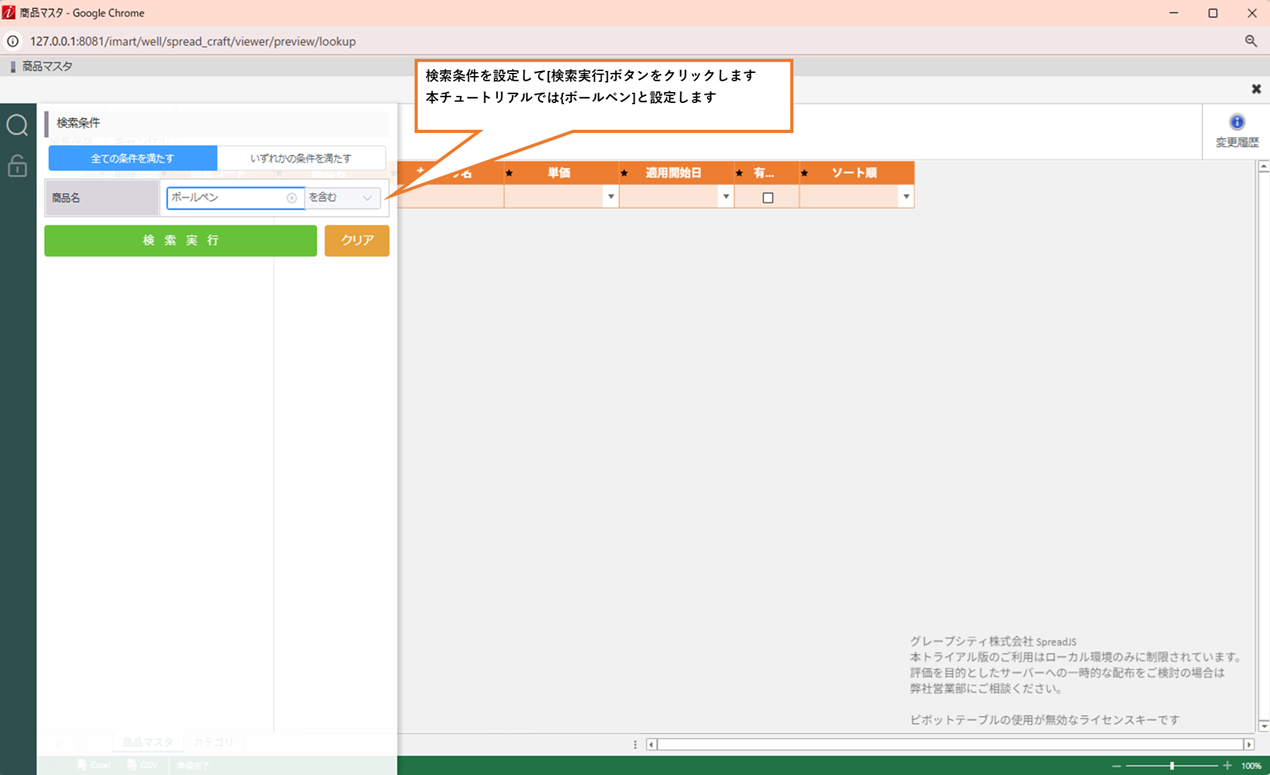Click the browser zoom magnifier icon

(x=1251, y=41)
